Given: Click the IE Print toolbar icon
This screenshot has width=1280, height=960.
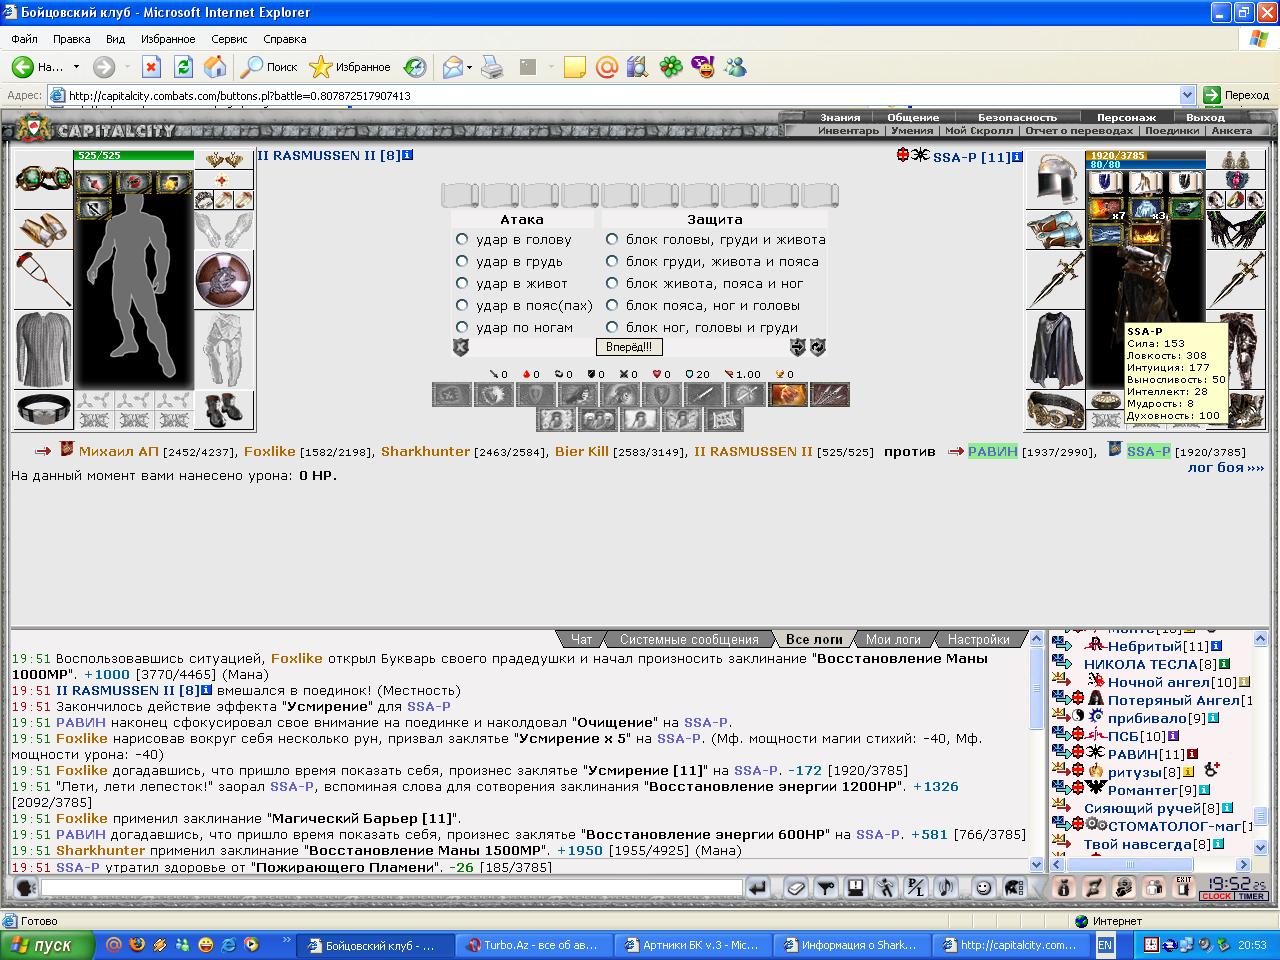Looking at the screenshot, I should click(x=491, y=67).
